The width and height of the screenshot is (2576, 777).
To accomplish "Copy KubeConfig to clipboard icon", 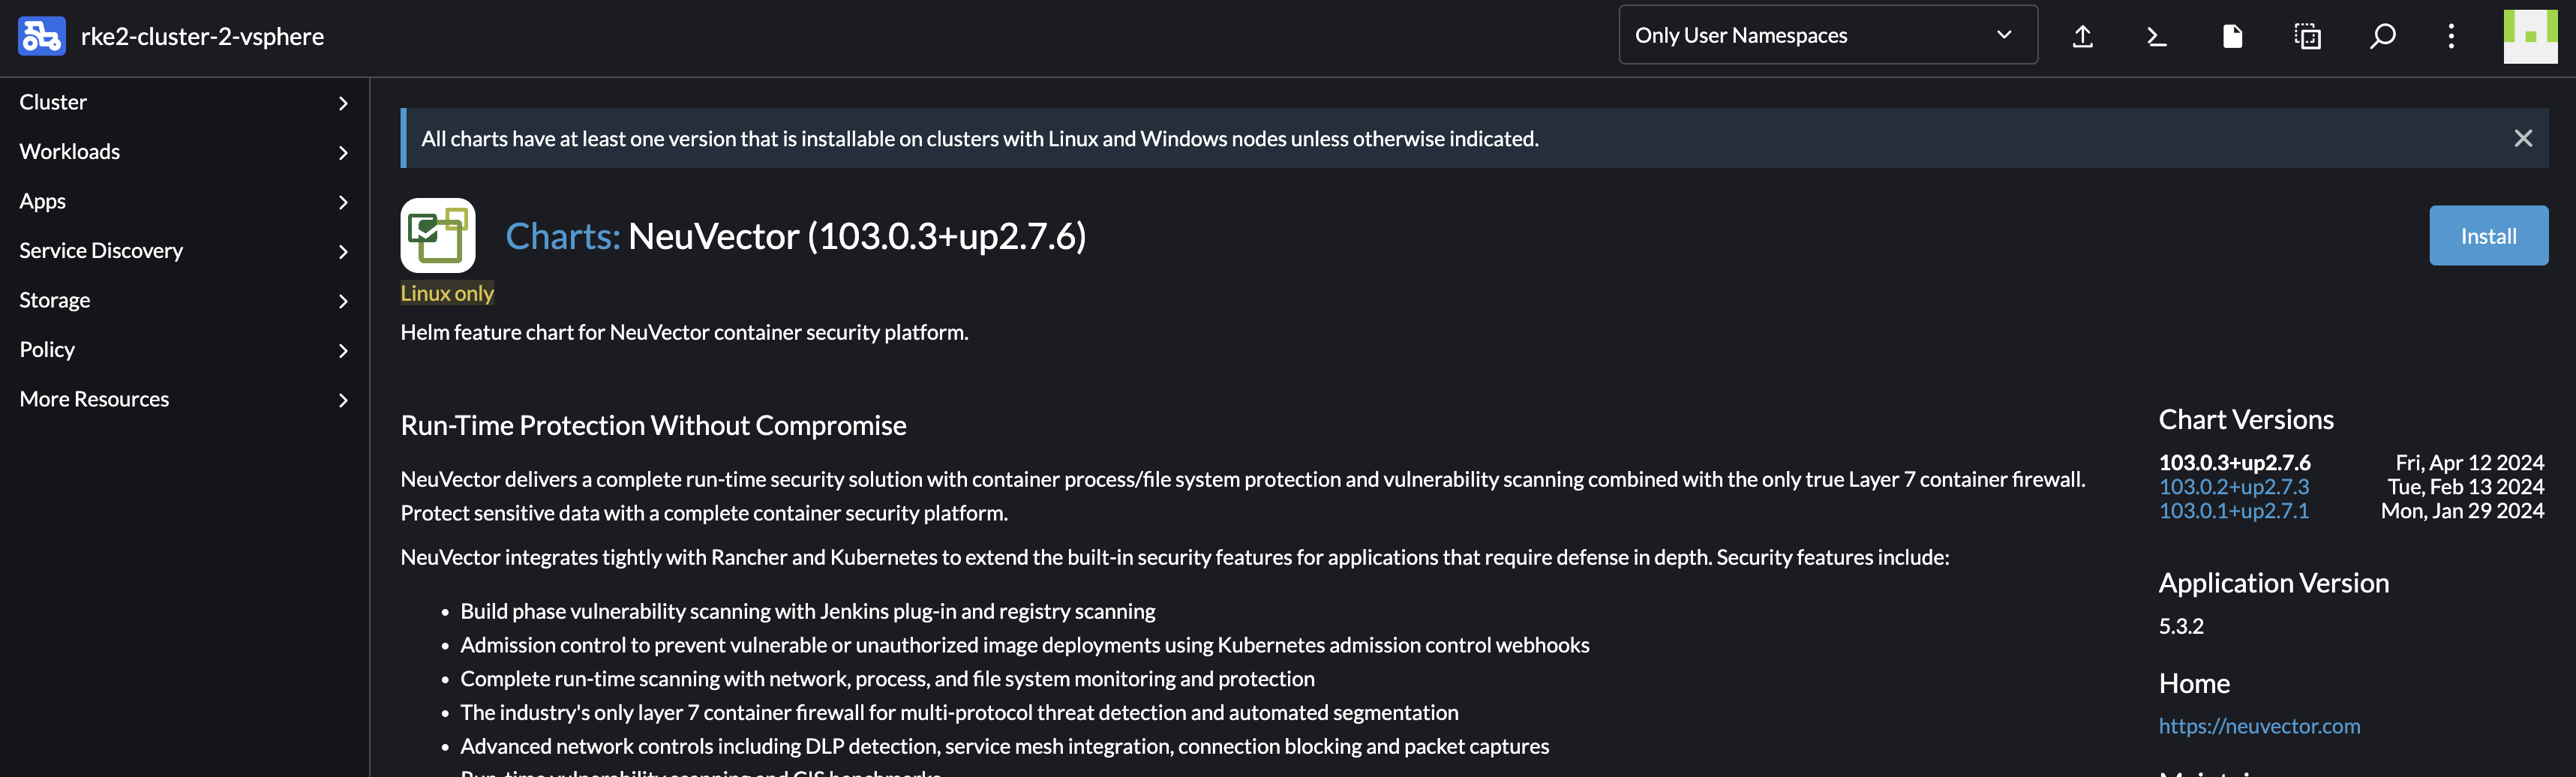I will [2307, 36].
